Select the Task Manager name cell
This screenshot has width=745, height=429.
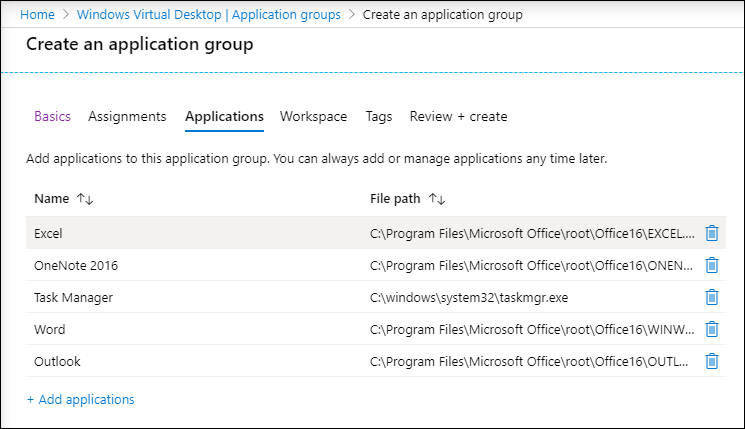click(73, 297)
